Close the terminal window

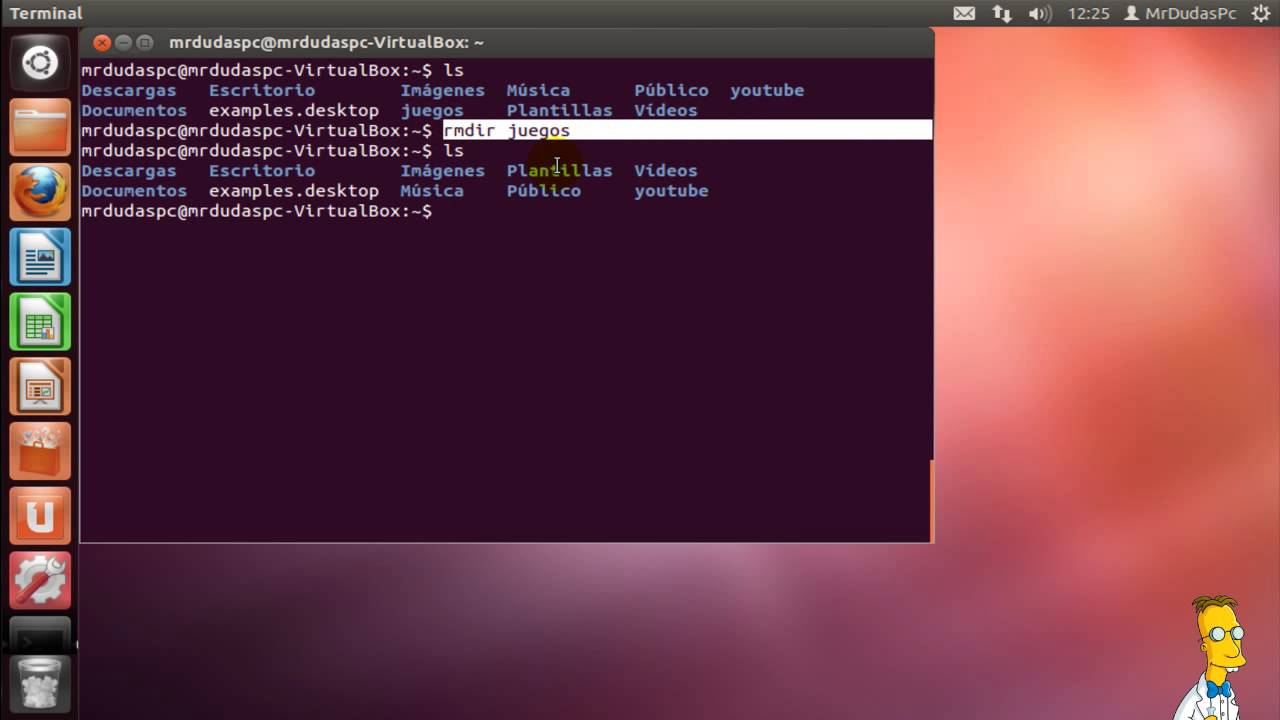click(101, 43)
